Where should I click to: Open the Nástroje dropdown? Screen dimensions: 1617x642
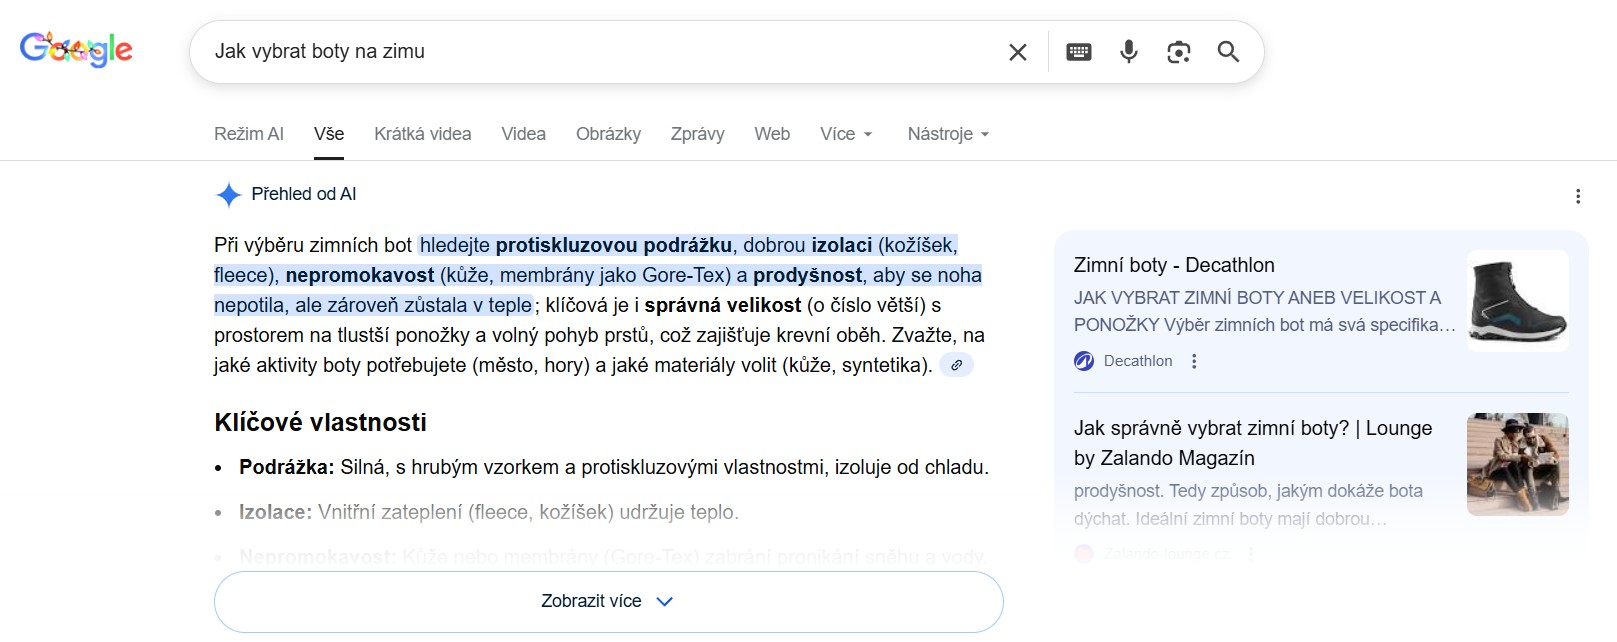pos(948,134)
